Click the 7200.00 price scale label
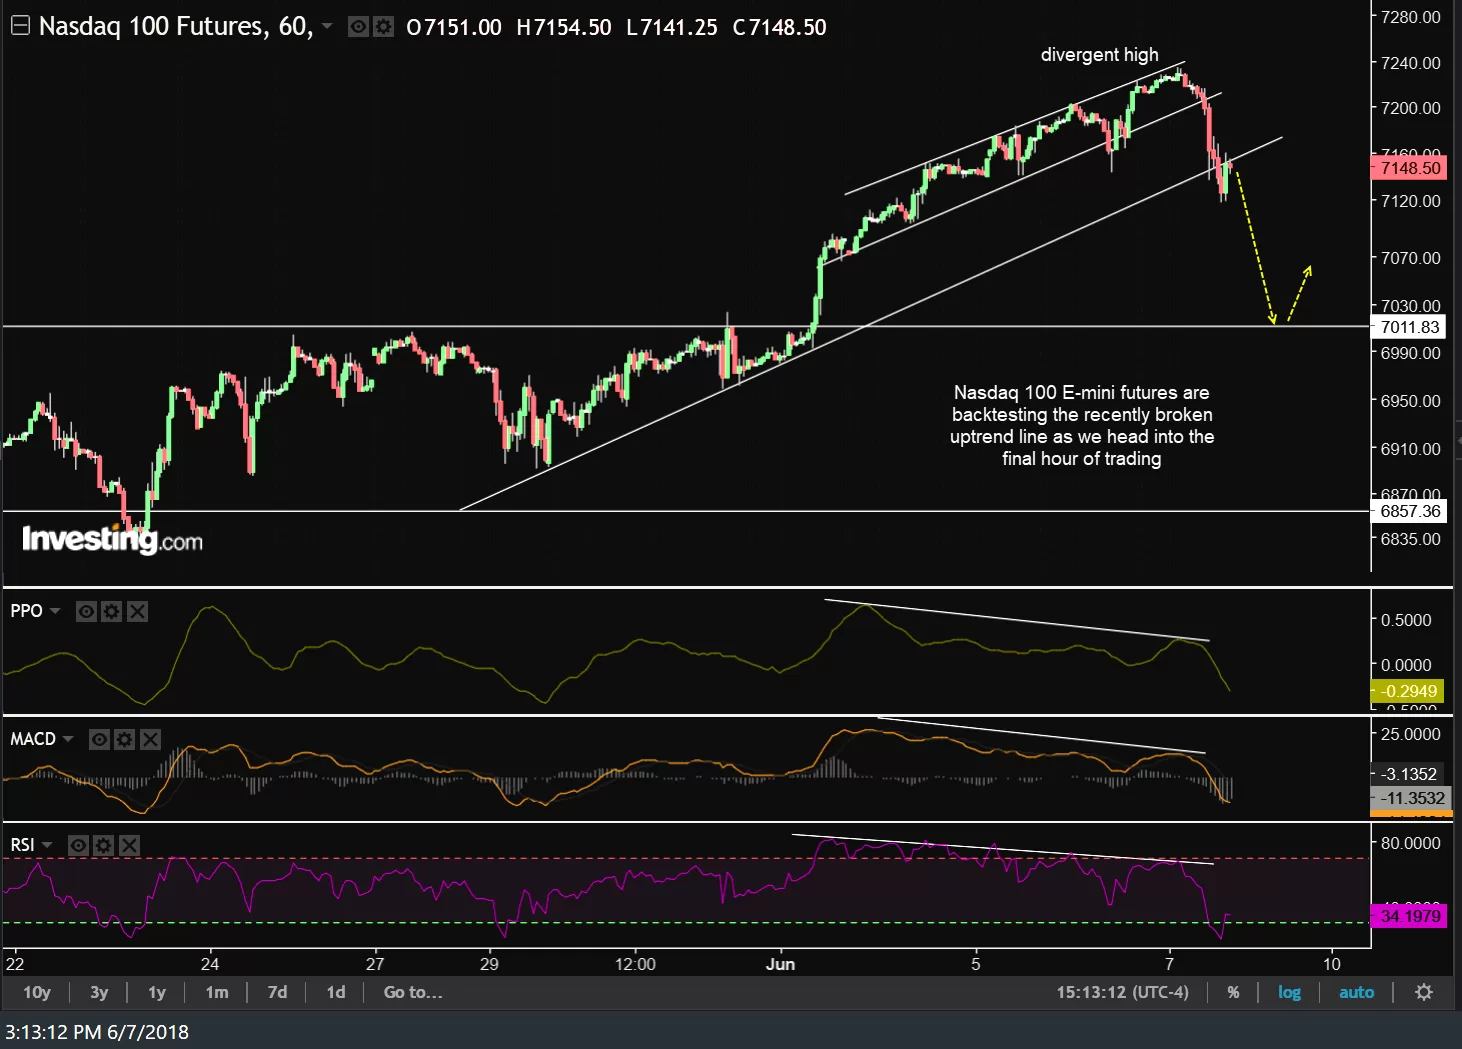Viewport: 1462px width, 1049px height. pyautogui.click(x=1410, y=108)
